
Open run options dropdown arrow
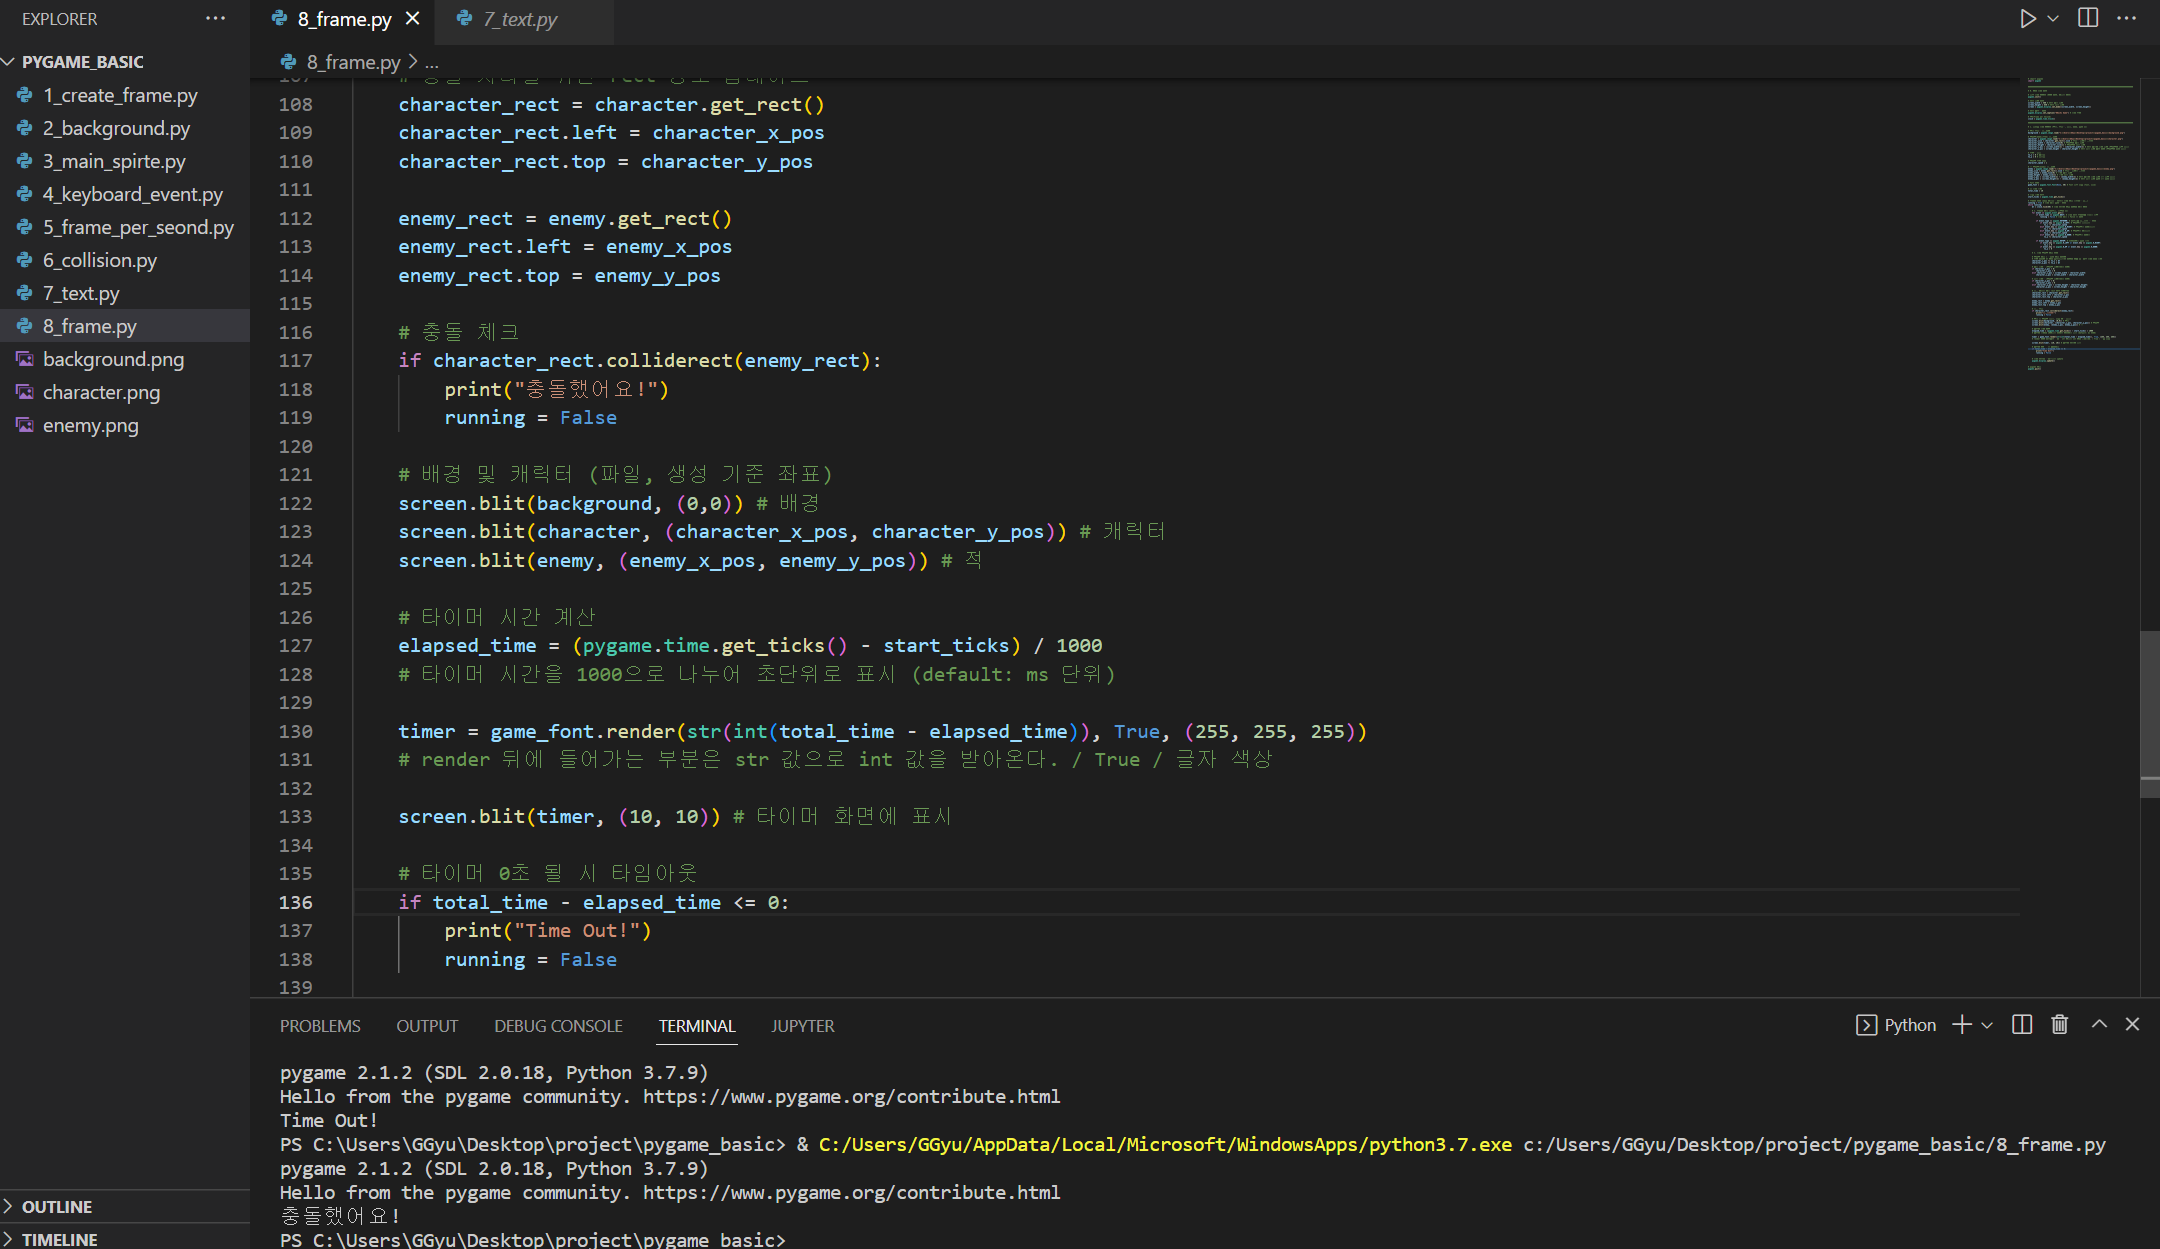pos(2053,19)
